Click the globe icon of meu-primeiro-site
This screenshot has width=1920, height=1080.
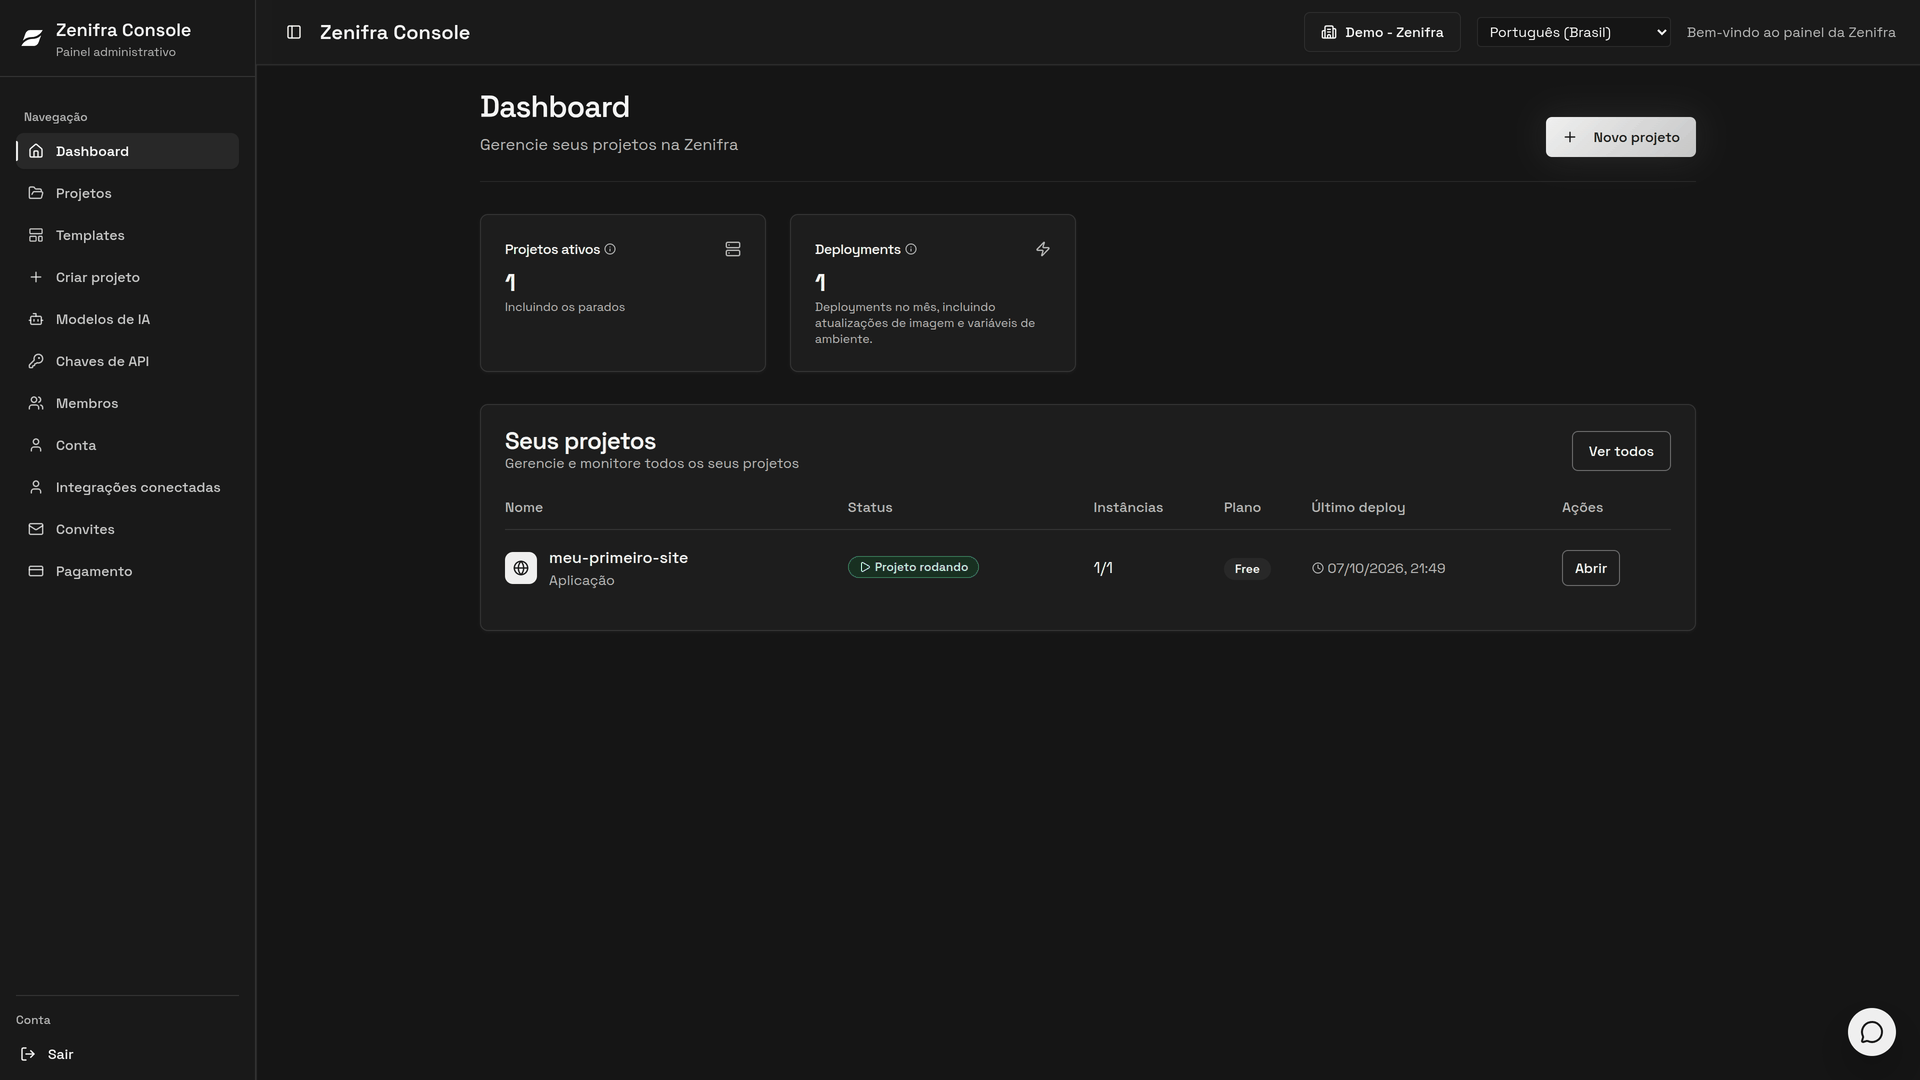(521, 568)
